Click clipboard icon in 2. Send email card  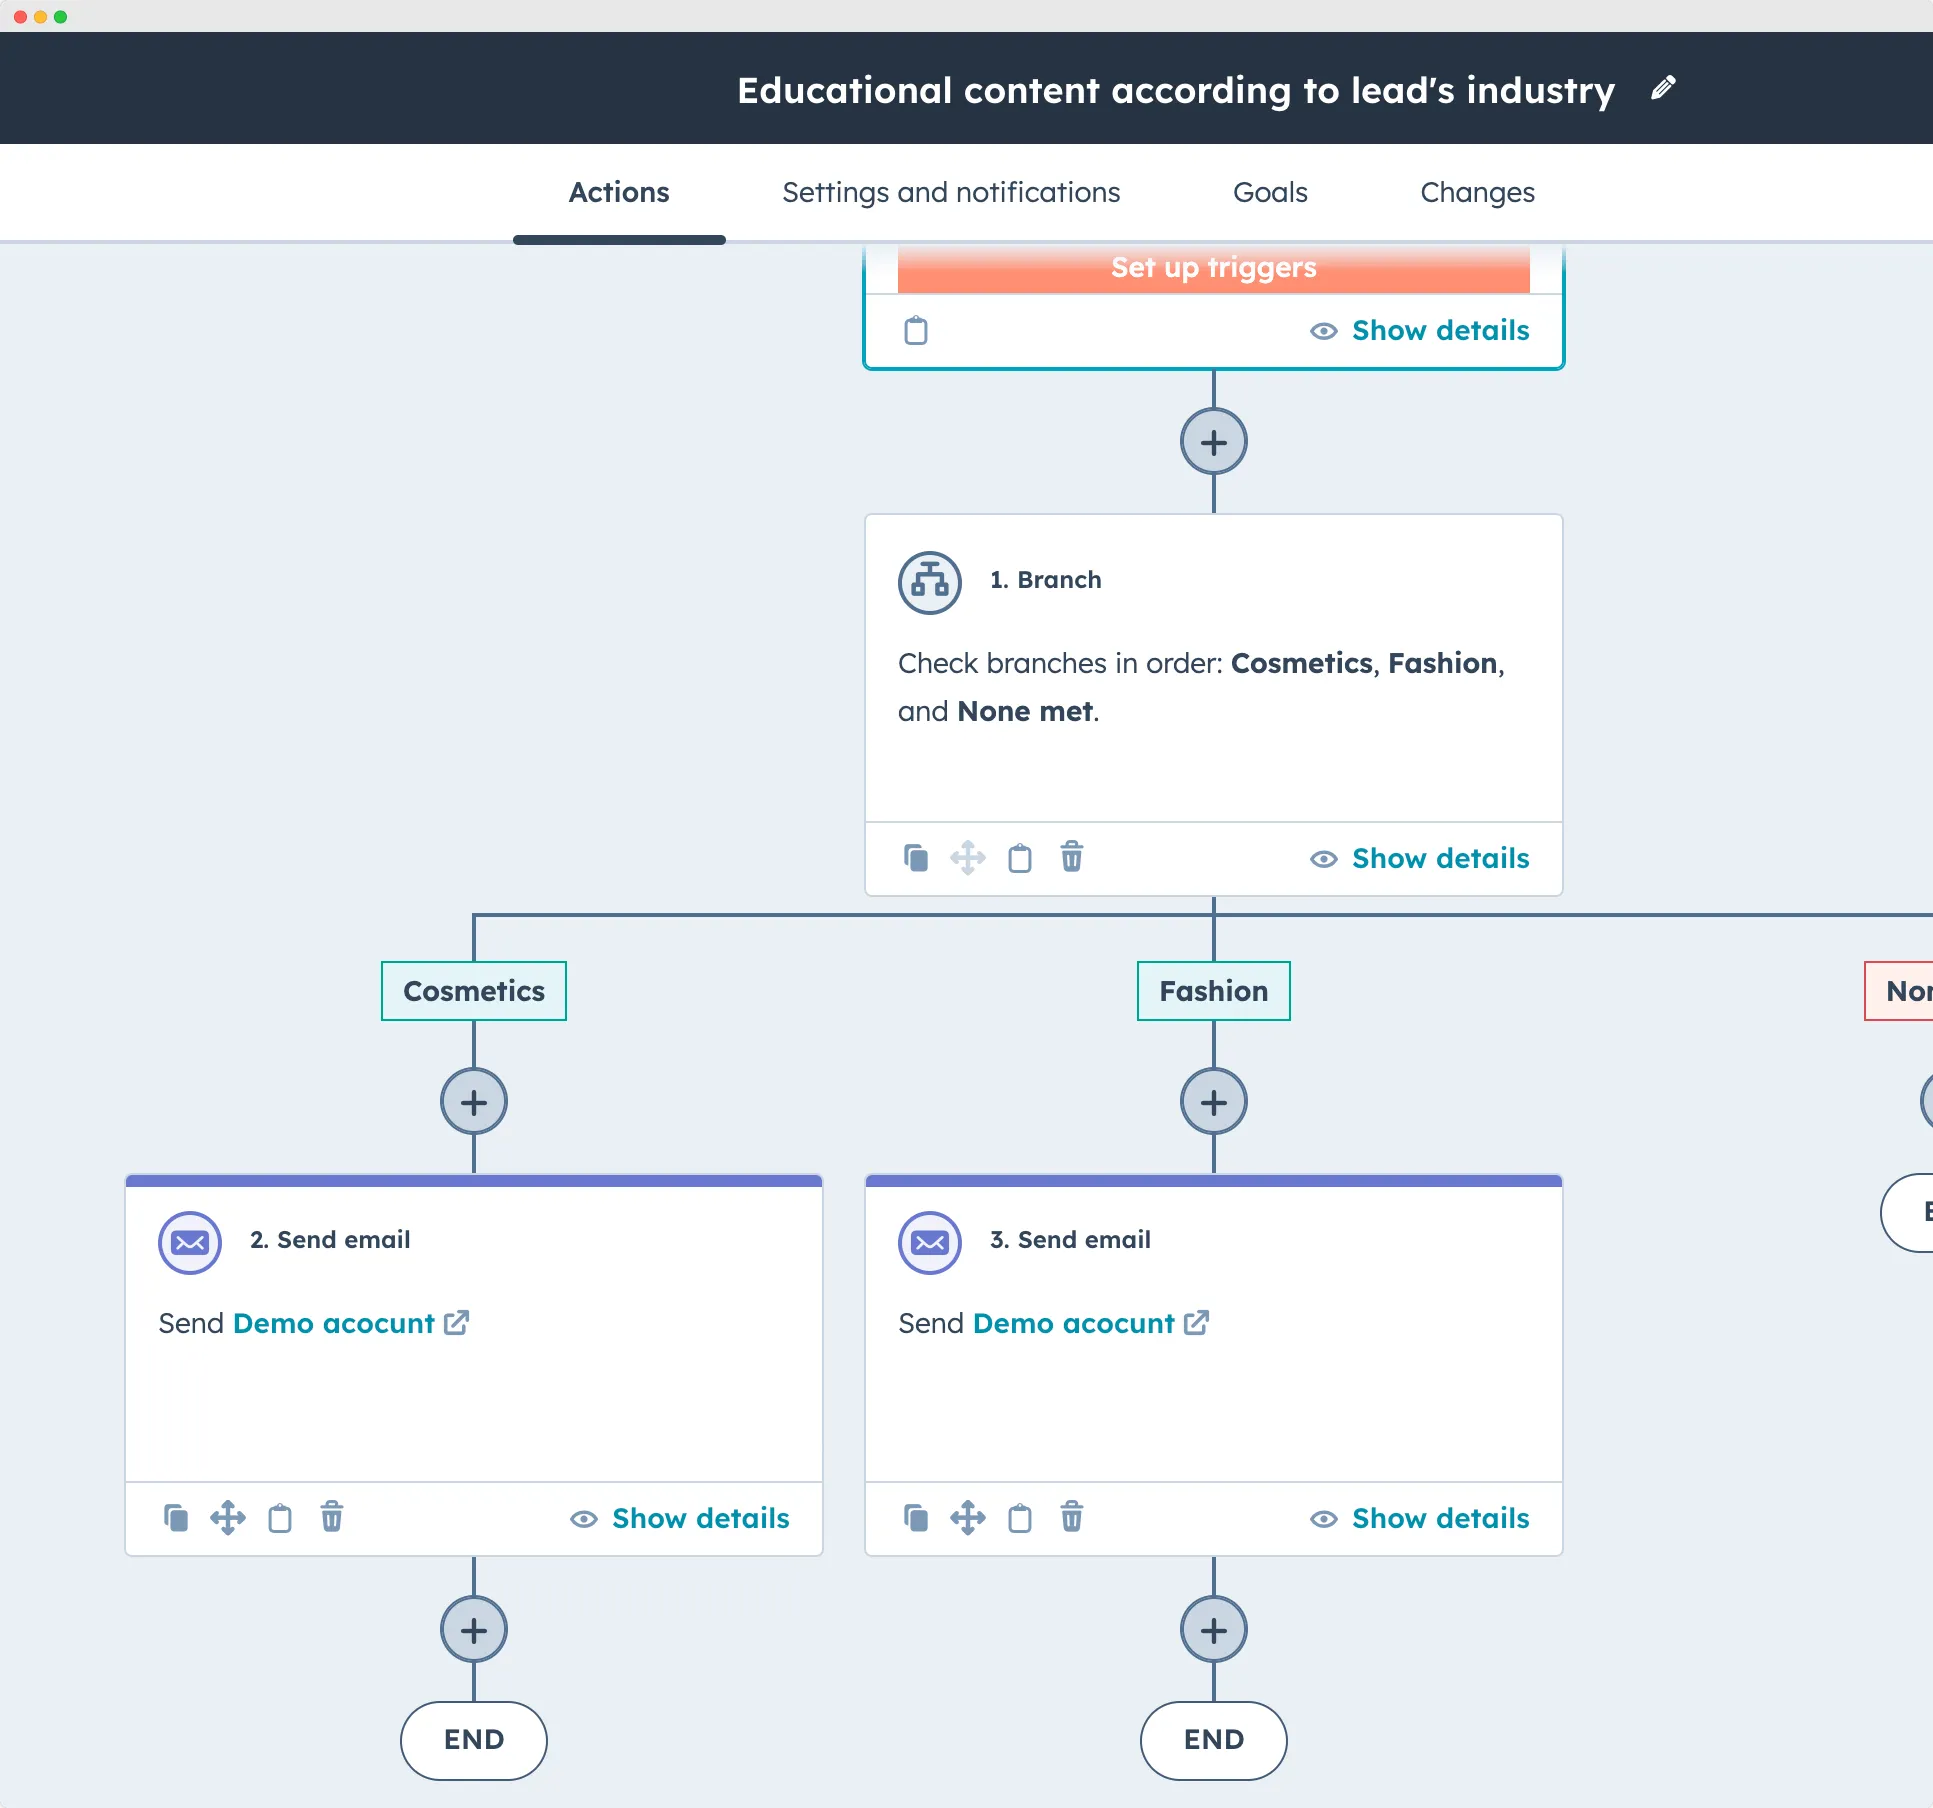pos(280,1518)
